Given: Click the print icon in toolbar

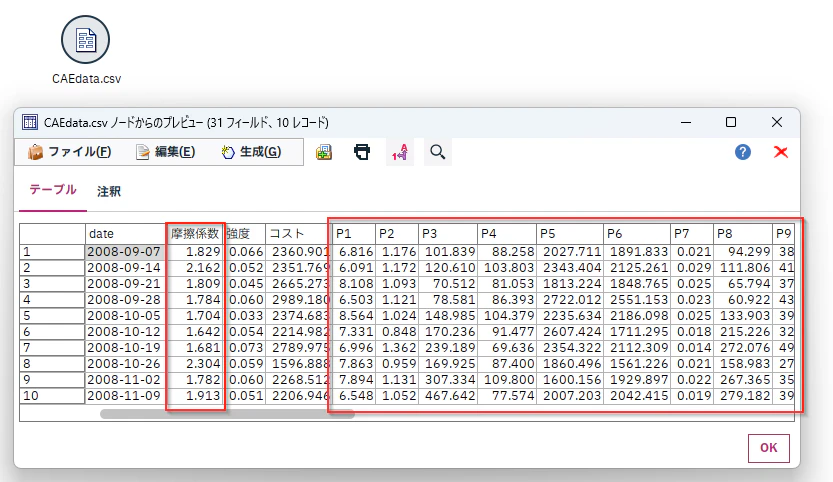Looking at the screenshot, I should pyautogui.click(x=362, y=152).
